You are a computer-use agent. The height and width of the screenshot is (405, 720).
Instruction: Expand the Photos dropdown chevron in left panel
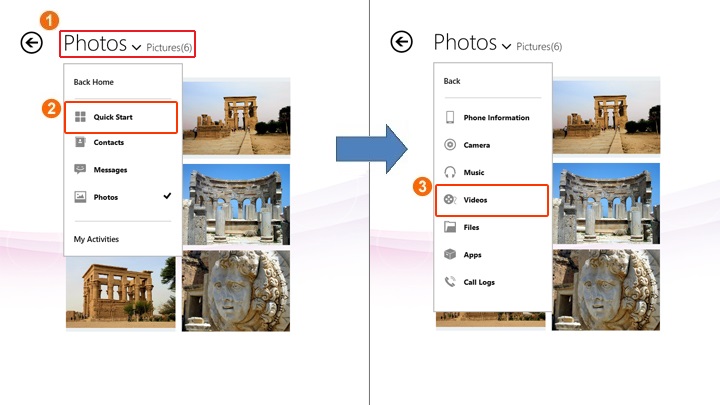[x=136, y=47]
